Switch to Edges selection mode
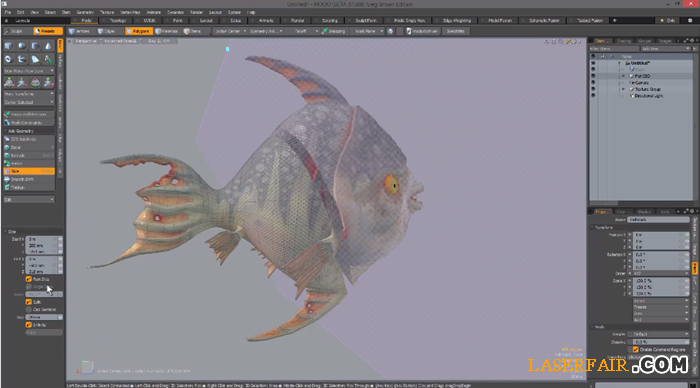This screenshot has height=388, width=700. [x=107, y=31]
